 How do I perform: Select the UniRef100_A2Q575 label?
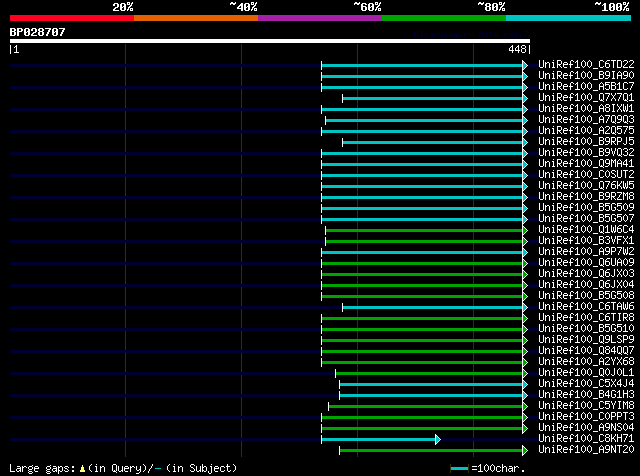pyautogui.click(x=586, y=131)
